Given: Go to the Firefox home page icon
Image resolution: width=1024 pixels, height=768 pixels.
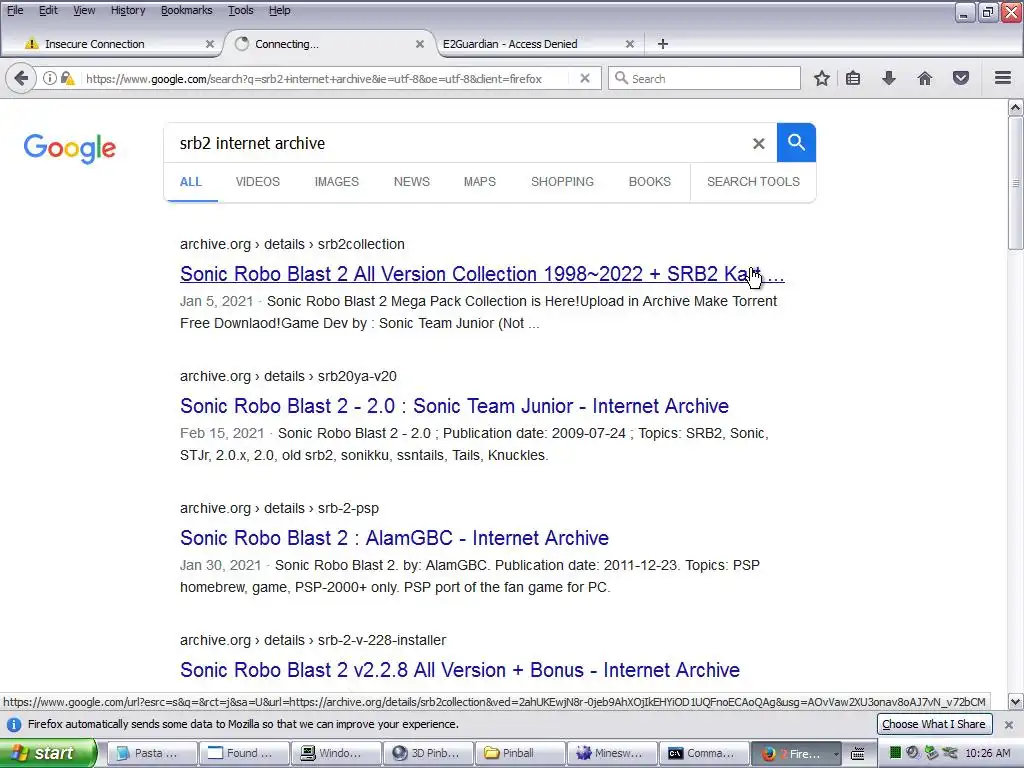Looking at the screenshot, I should [925, 78].
